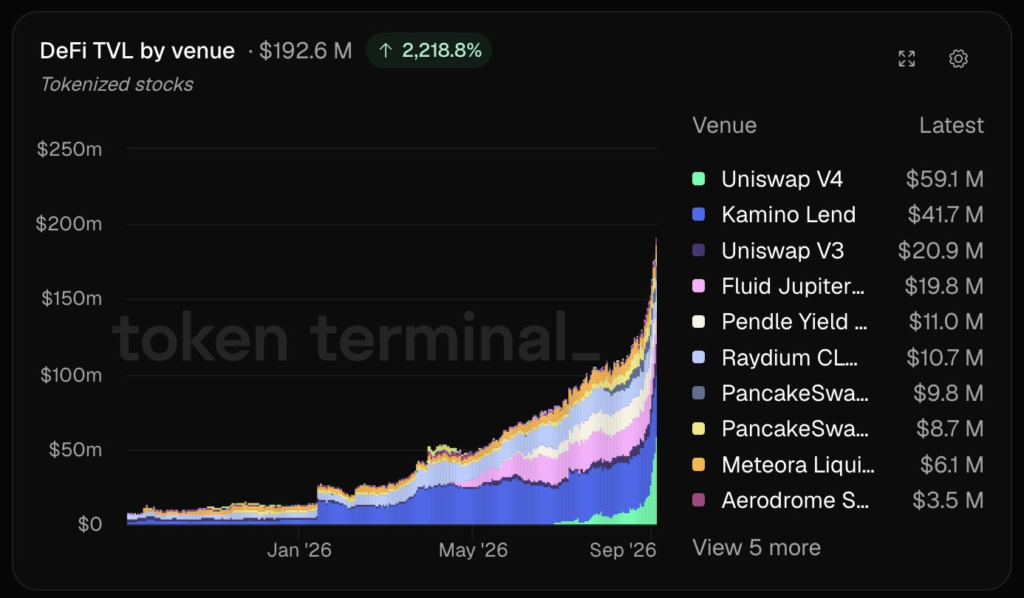Click the $192.6 M total value
This screenshot has height=598, width=1024.
(x=306, y=50)
